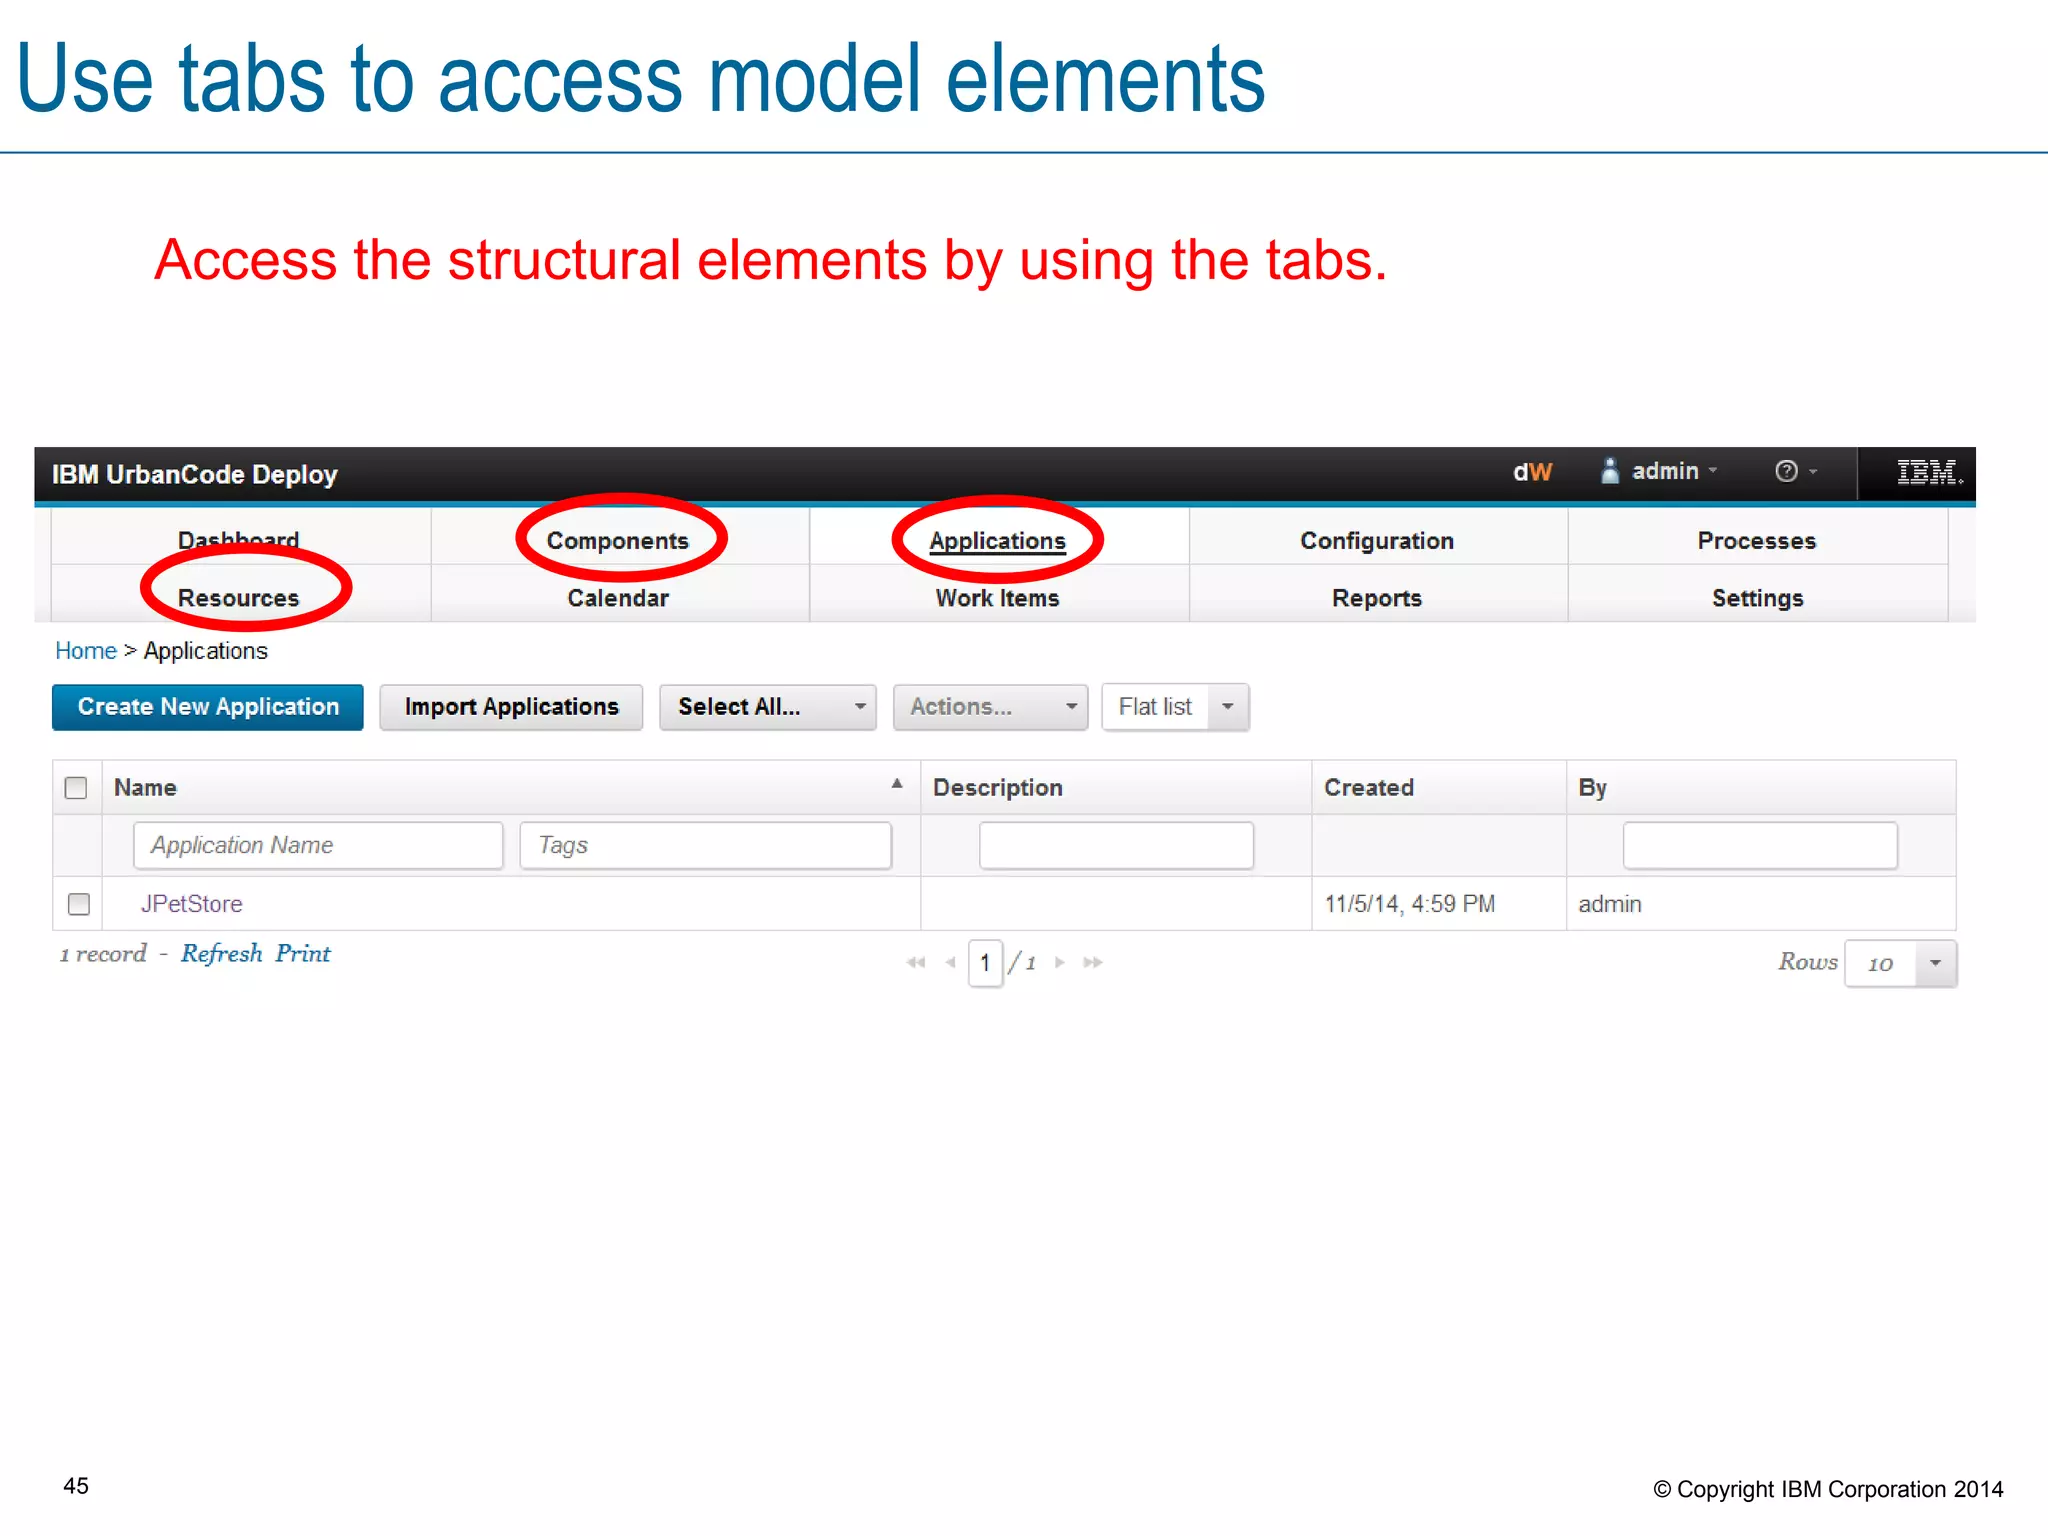
Task: Check the JPetStore row checkbox
Action: (x=79, y=904)
